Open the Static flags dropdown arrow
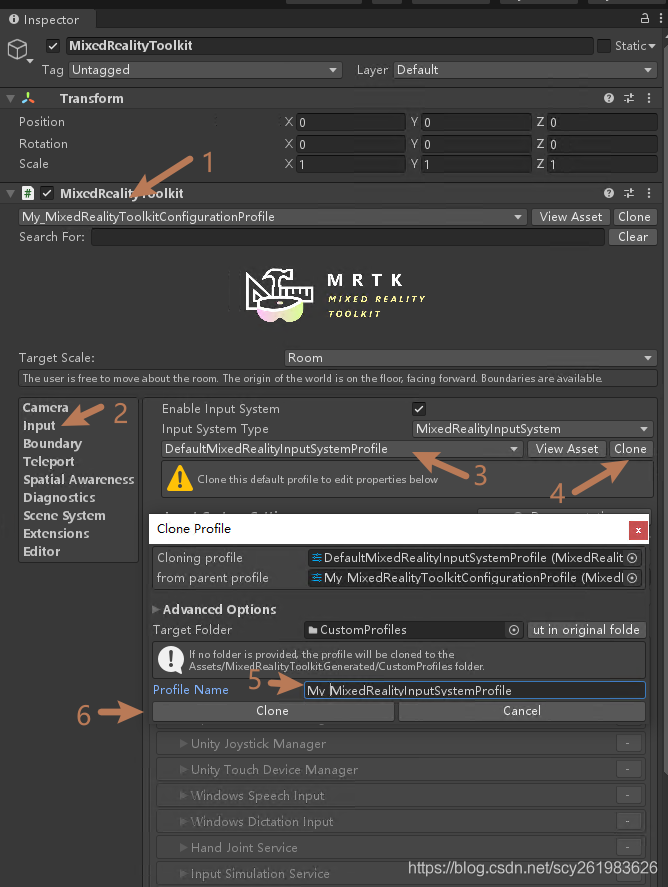Viewport: 668px width, 887px height. point(652,46)
